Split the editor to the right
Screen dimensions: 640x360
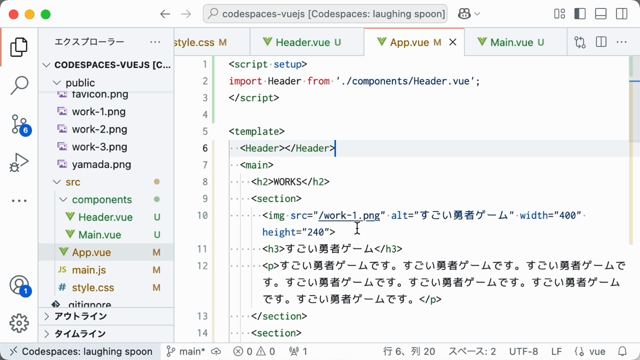click(601, 42)
